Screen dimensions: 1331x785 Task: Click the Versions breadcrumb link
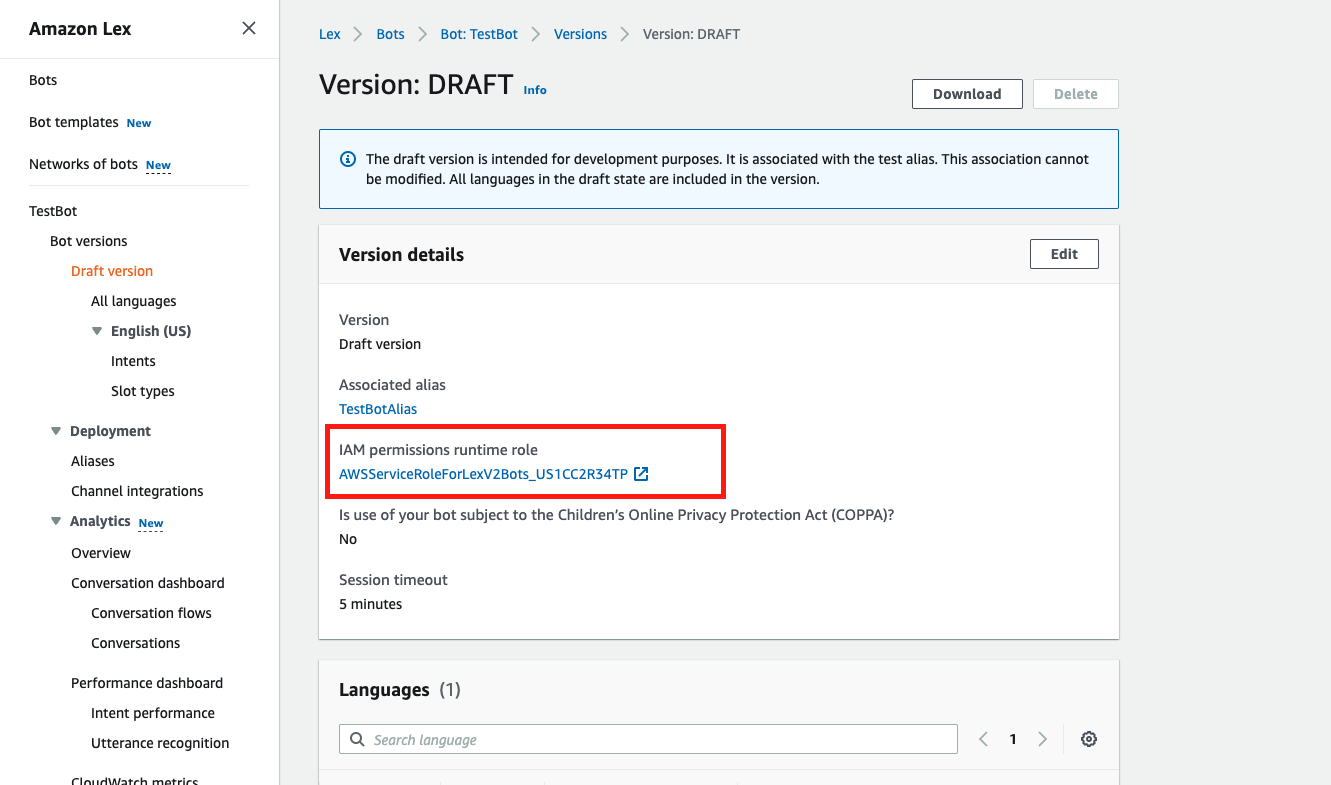(580, 34)
